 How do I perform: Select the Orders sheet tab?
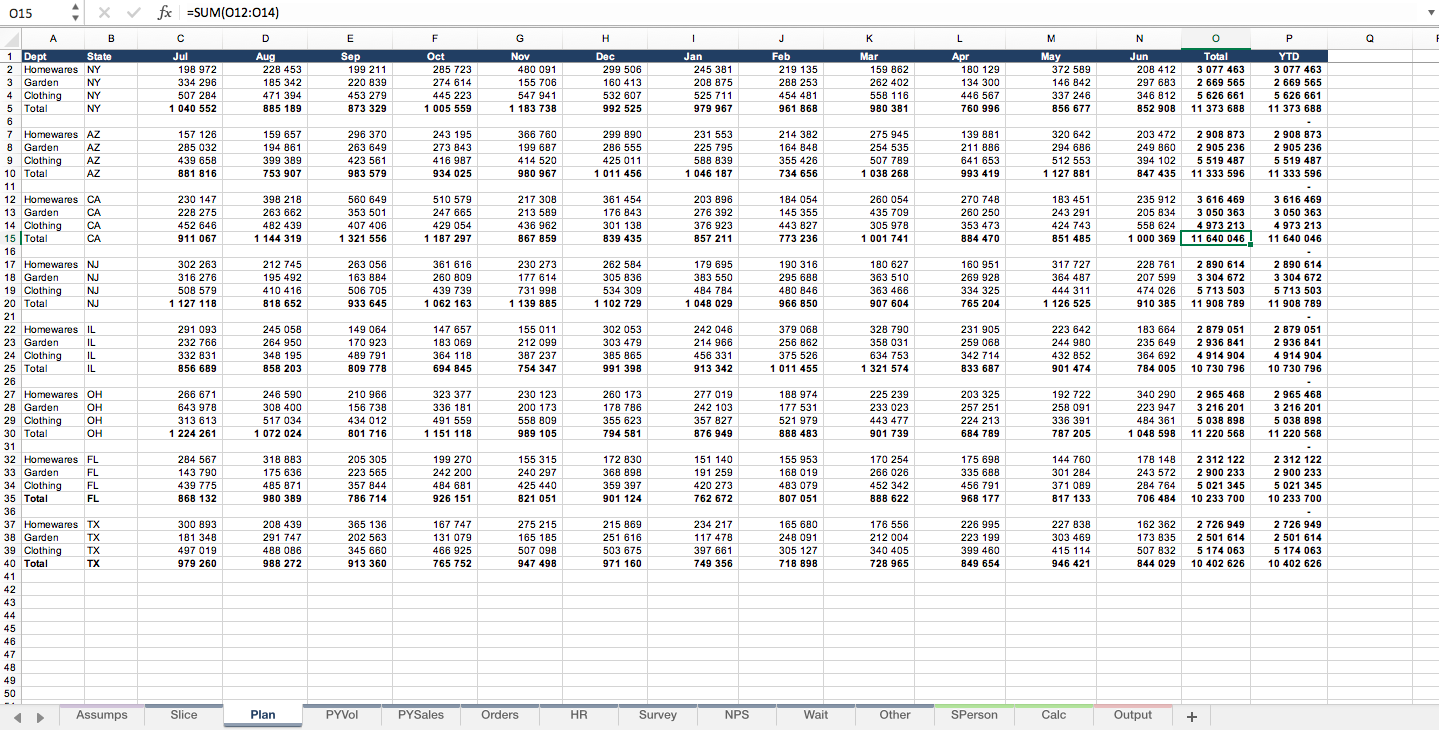(499, 715)
